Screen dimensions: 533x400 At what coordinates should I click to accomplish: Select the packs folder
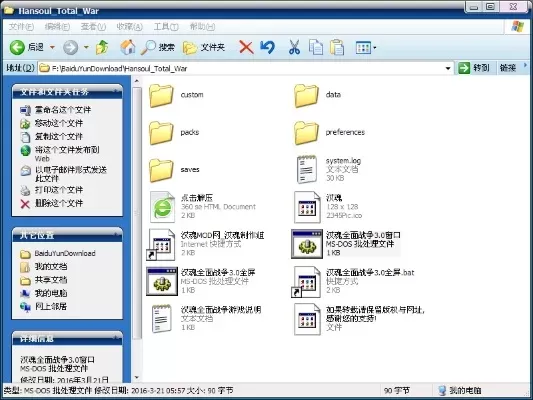pos(174,133)
